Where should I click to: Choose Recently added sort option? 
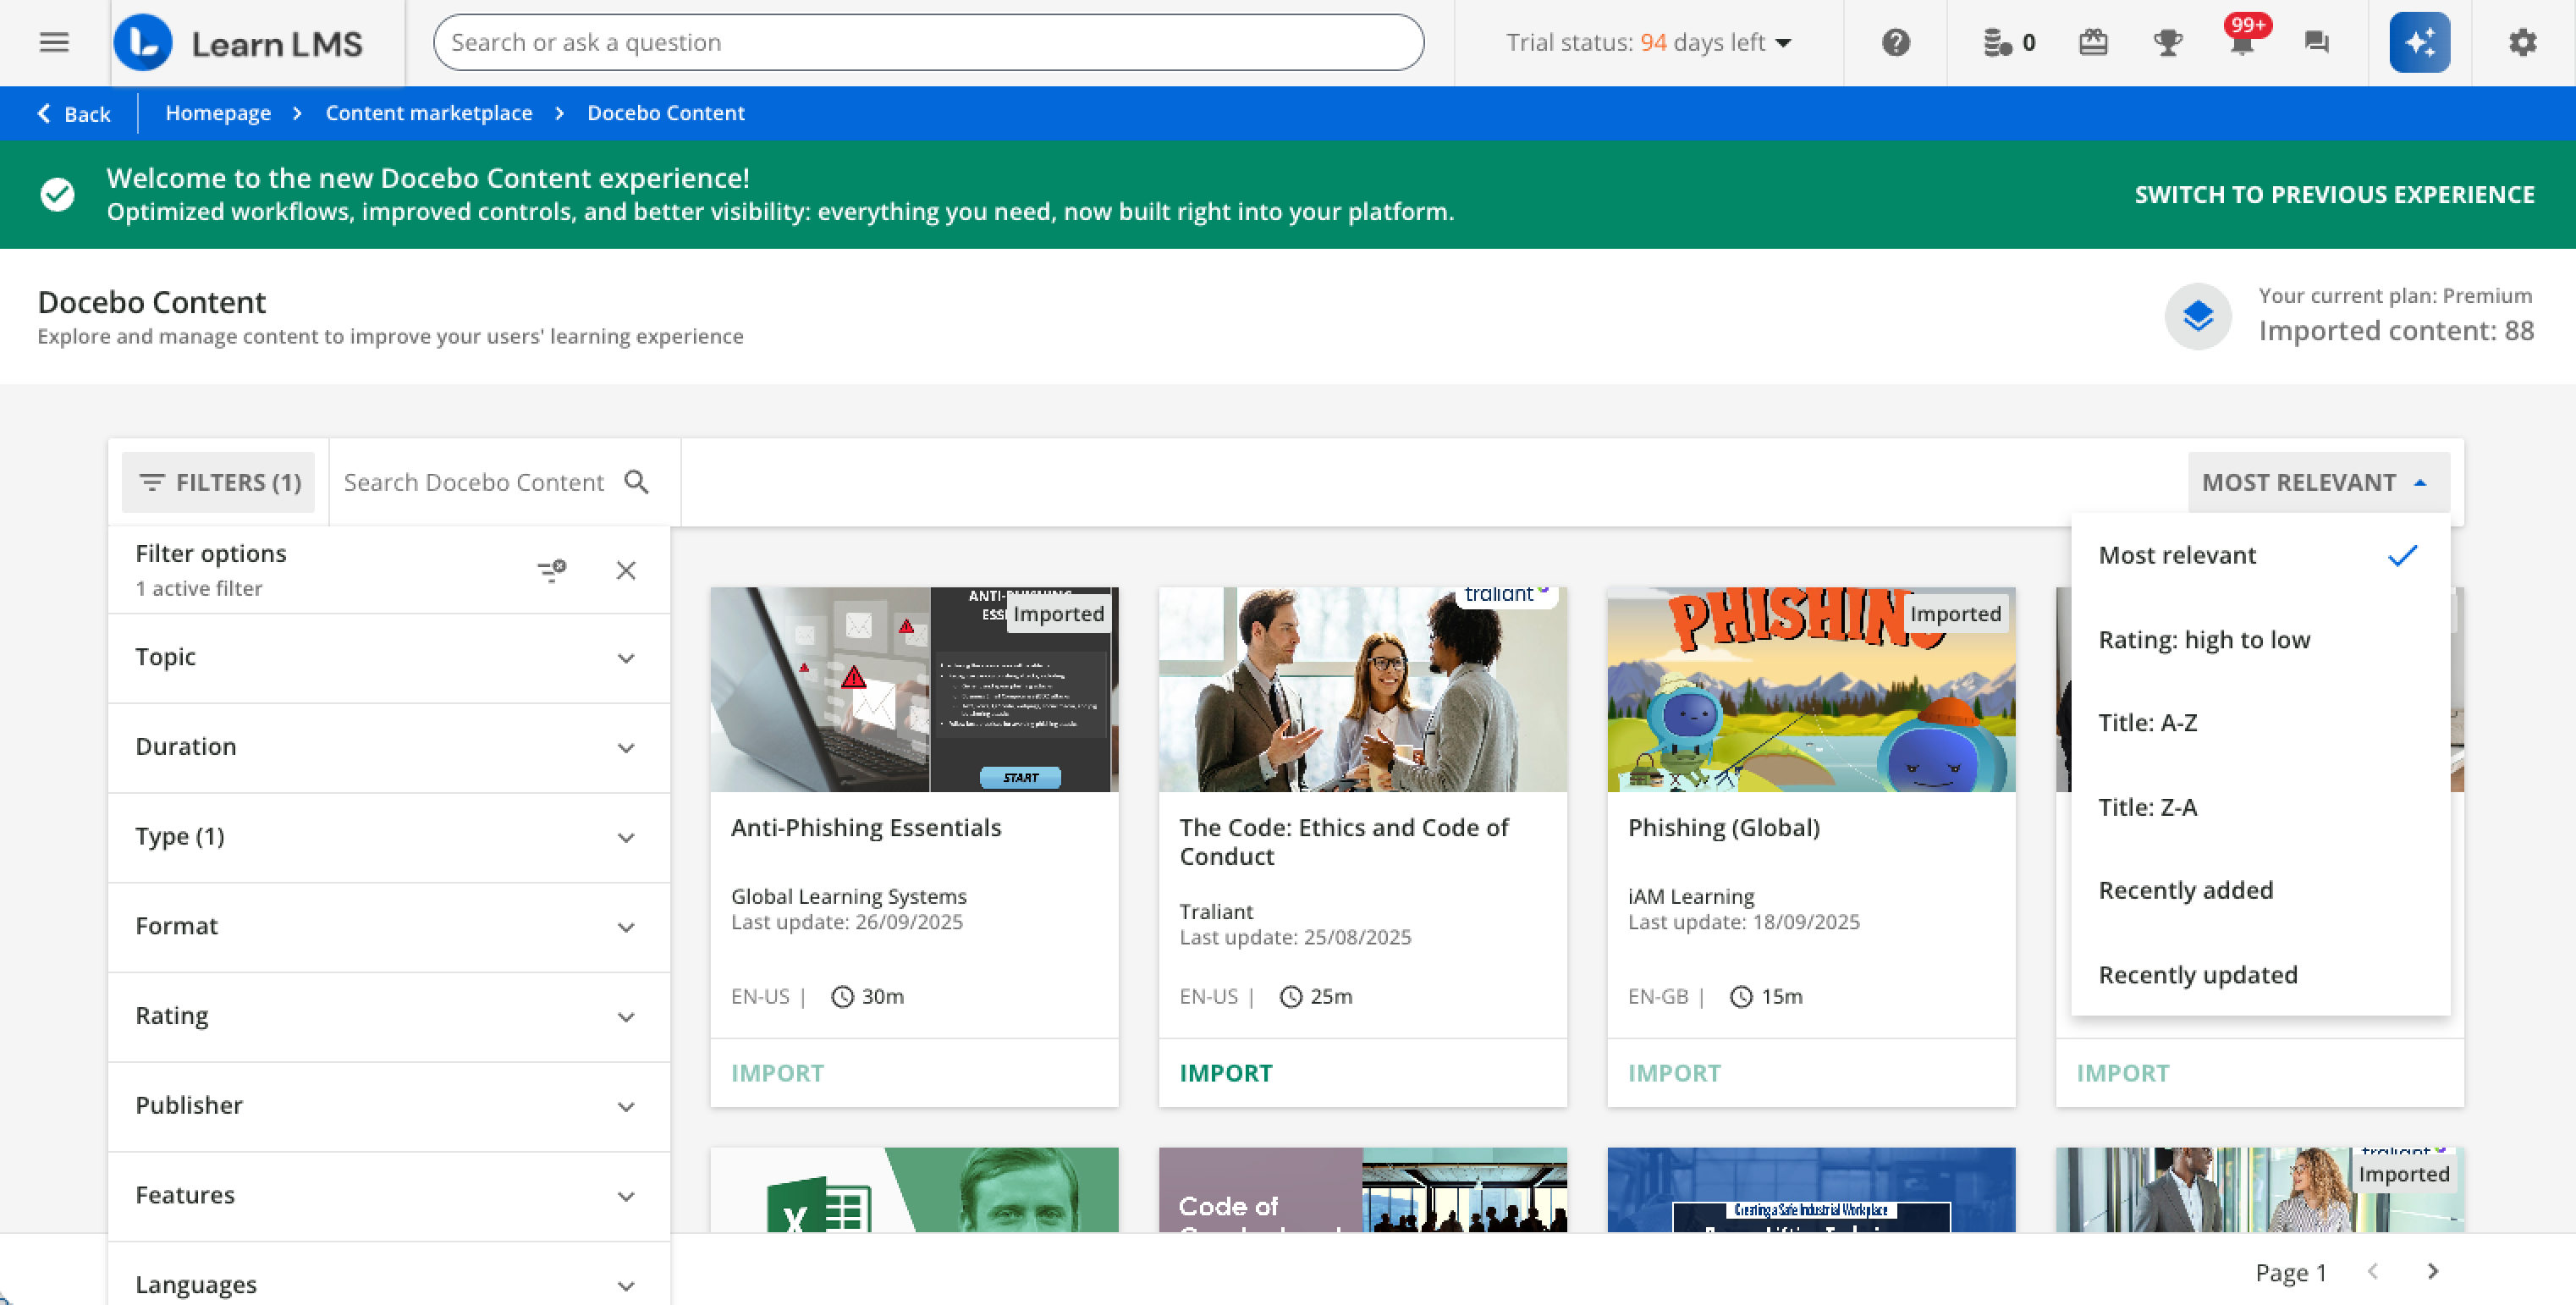(x=2185, y=890)
